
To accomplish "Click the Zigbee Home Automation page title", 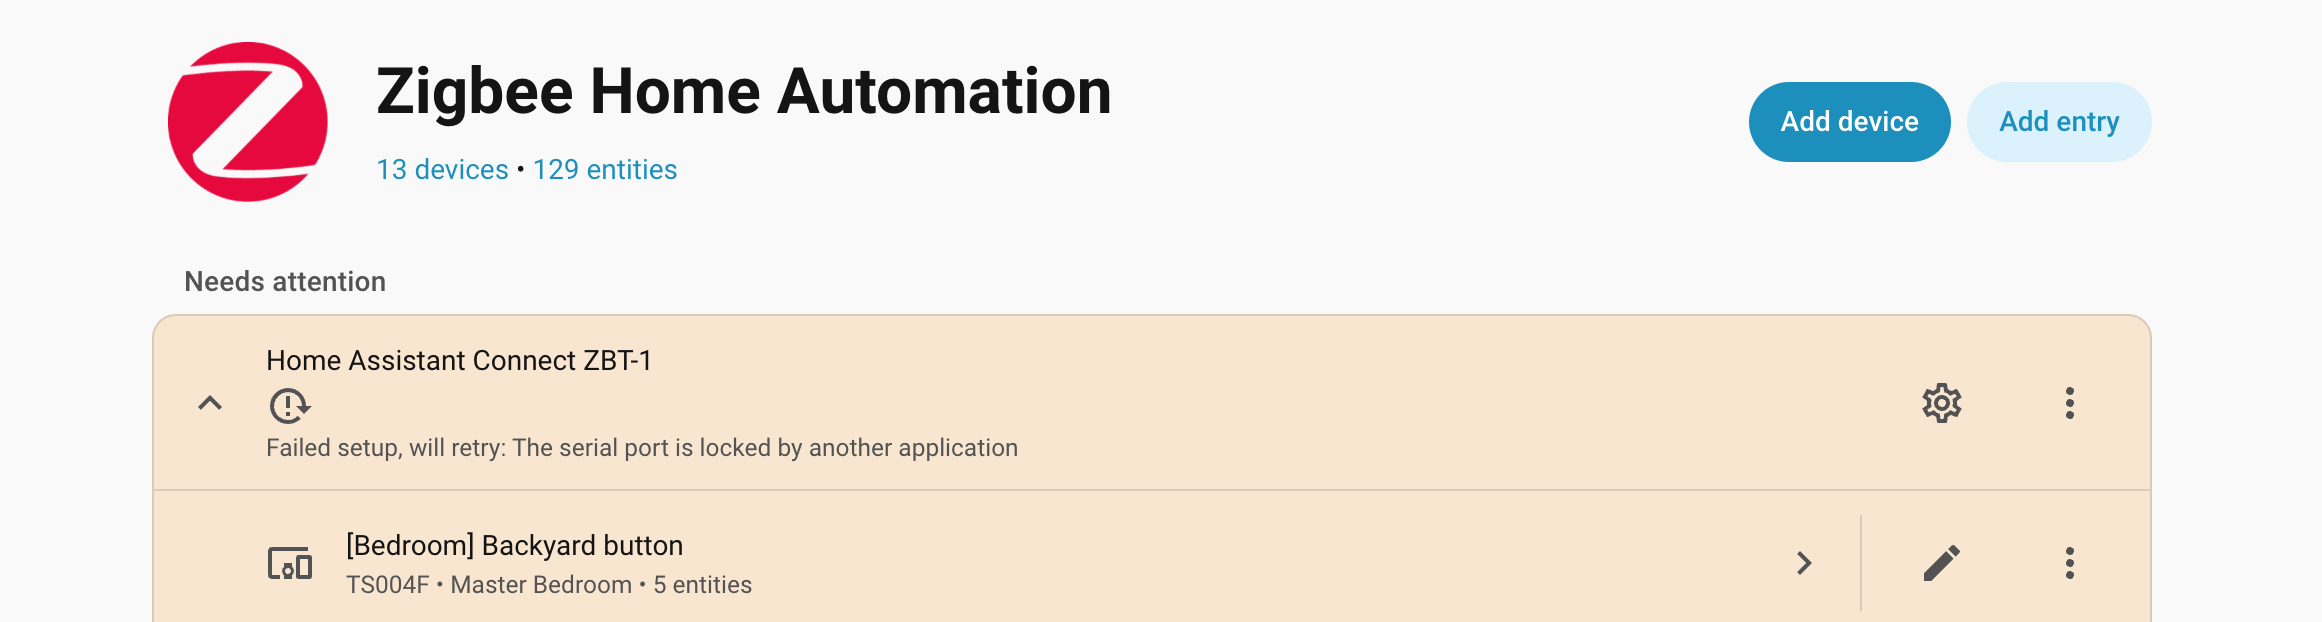I will (743, 92).
